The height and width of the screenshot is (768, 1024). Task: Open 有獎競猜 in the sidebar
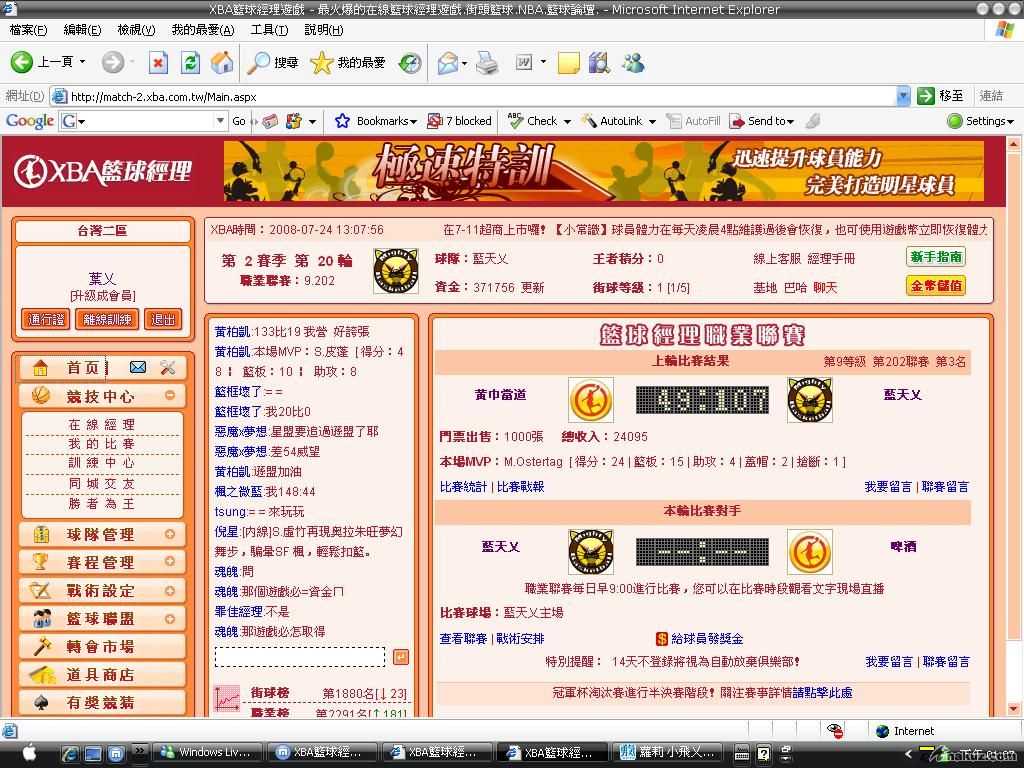[103, 703]
